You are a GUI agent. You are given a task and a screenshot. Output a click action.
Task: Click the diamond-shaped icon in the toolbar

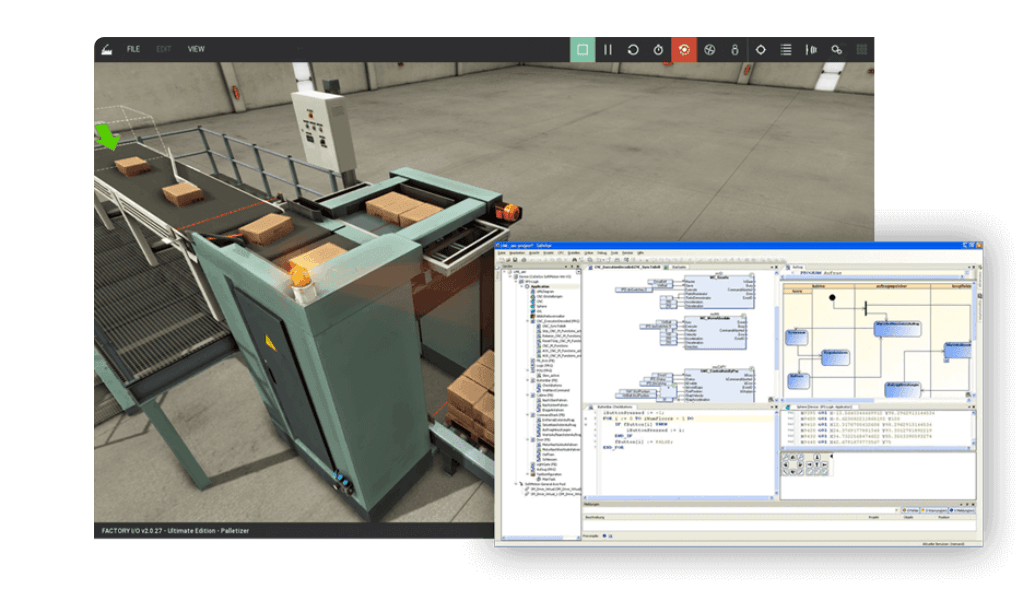point(760,49)
